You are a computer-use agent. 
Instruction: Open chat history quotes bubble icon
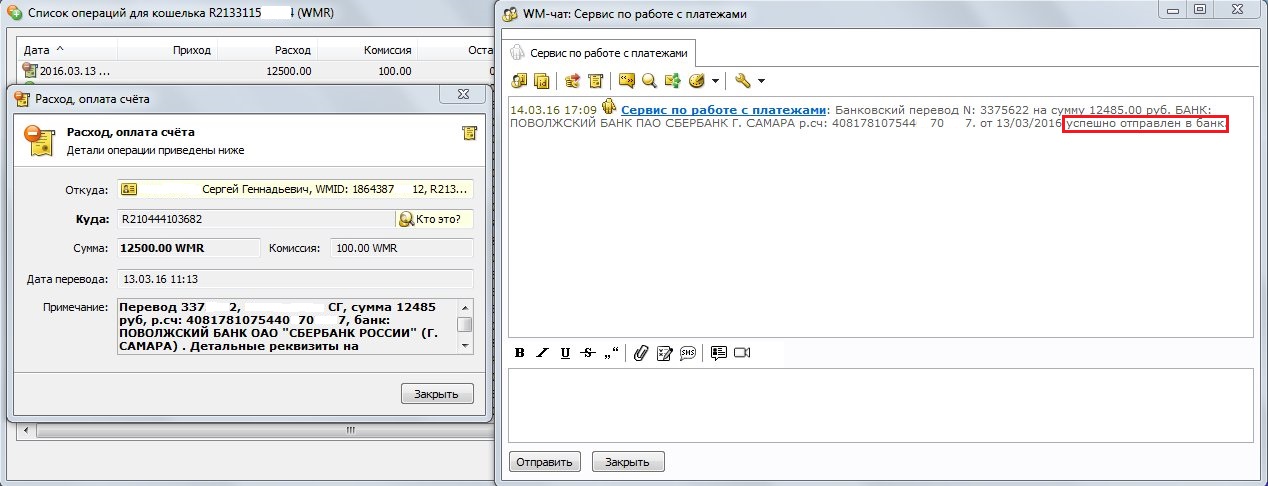627,80
